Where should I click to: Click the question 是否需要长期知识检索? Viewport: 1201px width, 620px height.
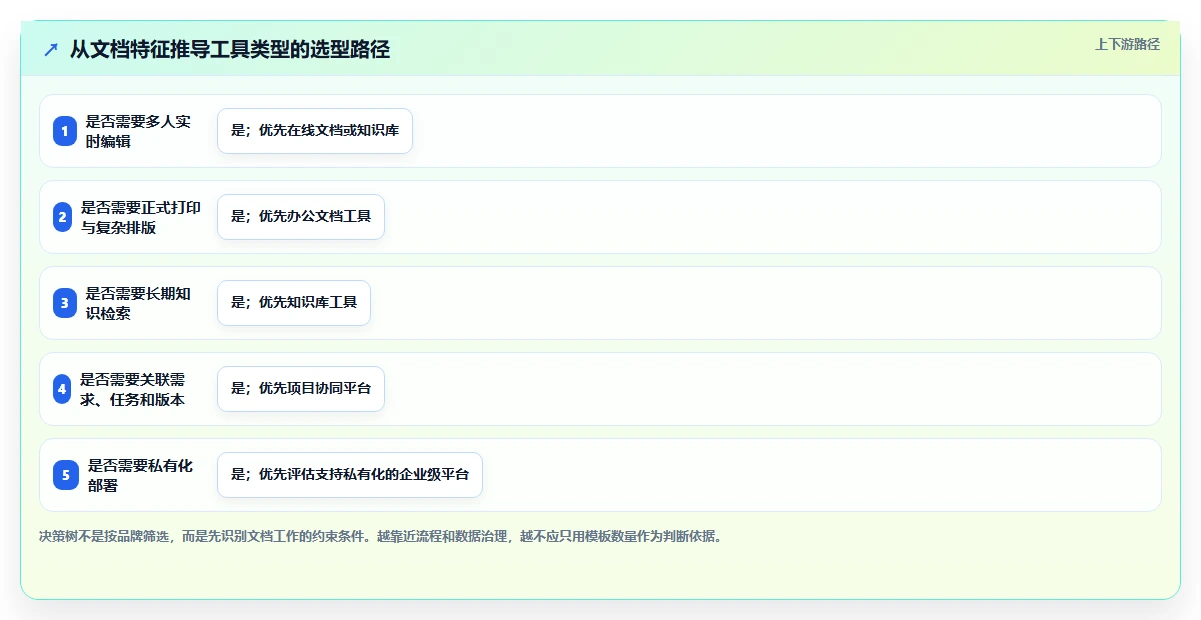[x=138, y=303]
